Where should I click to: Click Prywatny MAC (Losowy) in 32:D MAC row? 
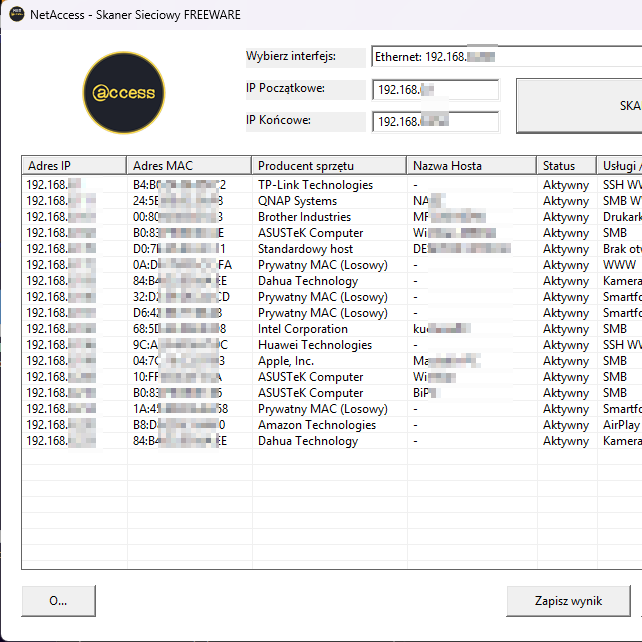pyautogui.click(x=323, y=297)
